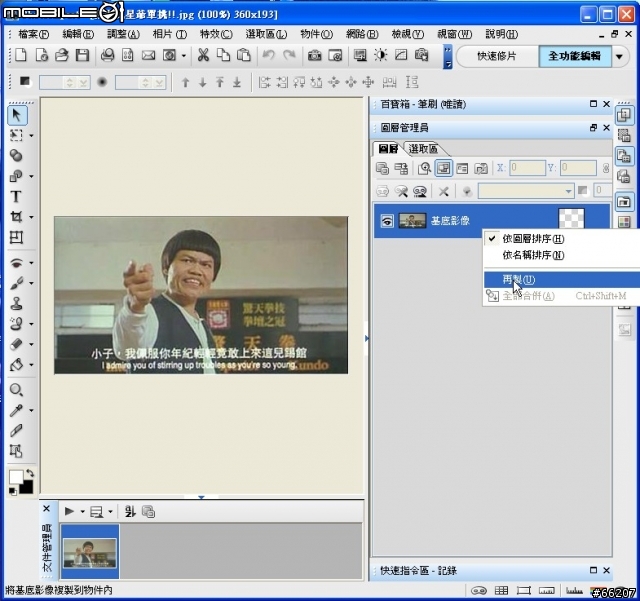Screen dimensions: 640x601
Task: Open the 視窗(W) menu
Action: (454, 34)
